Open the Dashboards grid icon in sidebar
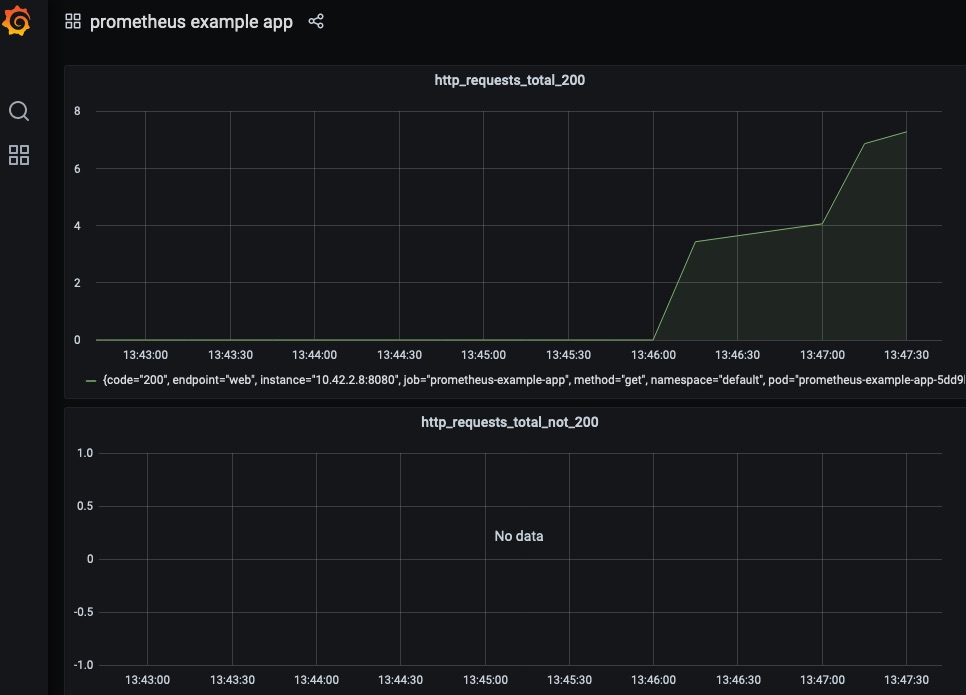 click(19, 155)
